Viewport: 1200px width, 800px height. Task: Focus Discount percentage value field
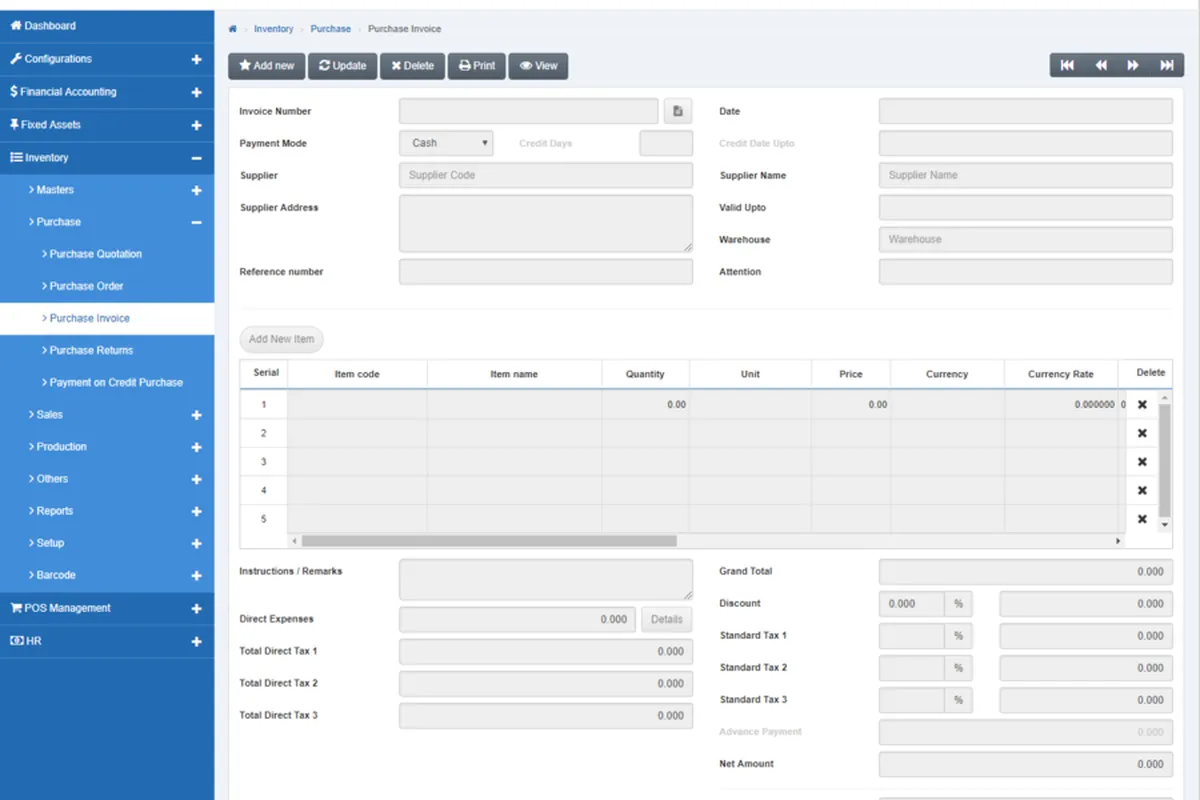click(911, 604)
